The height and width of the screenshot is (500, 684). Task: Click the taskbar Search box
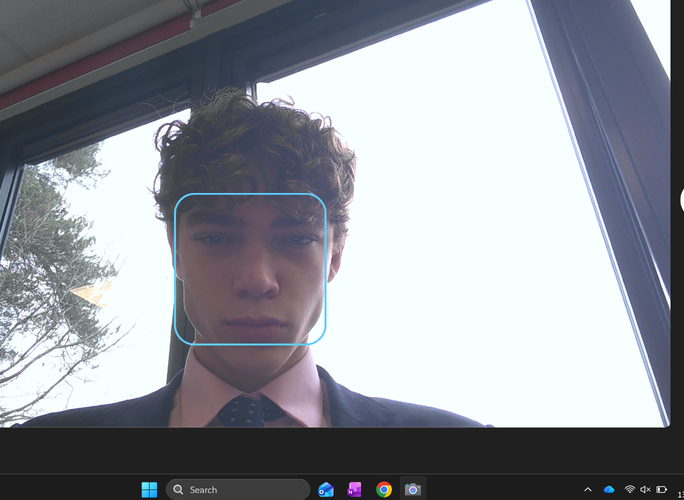(x=238, y=490)
